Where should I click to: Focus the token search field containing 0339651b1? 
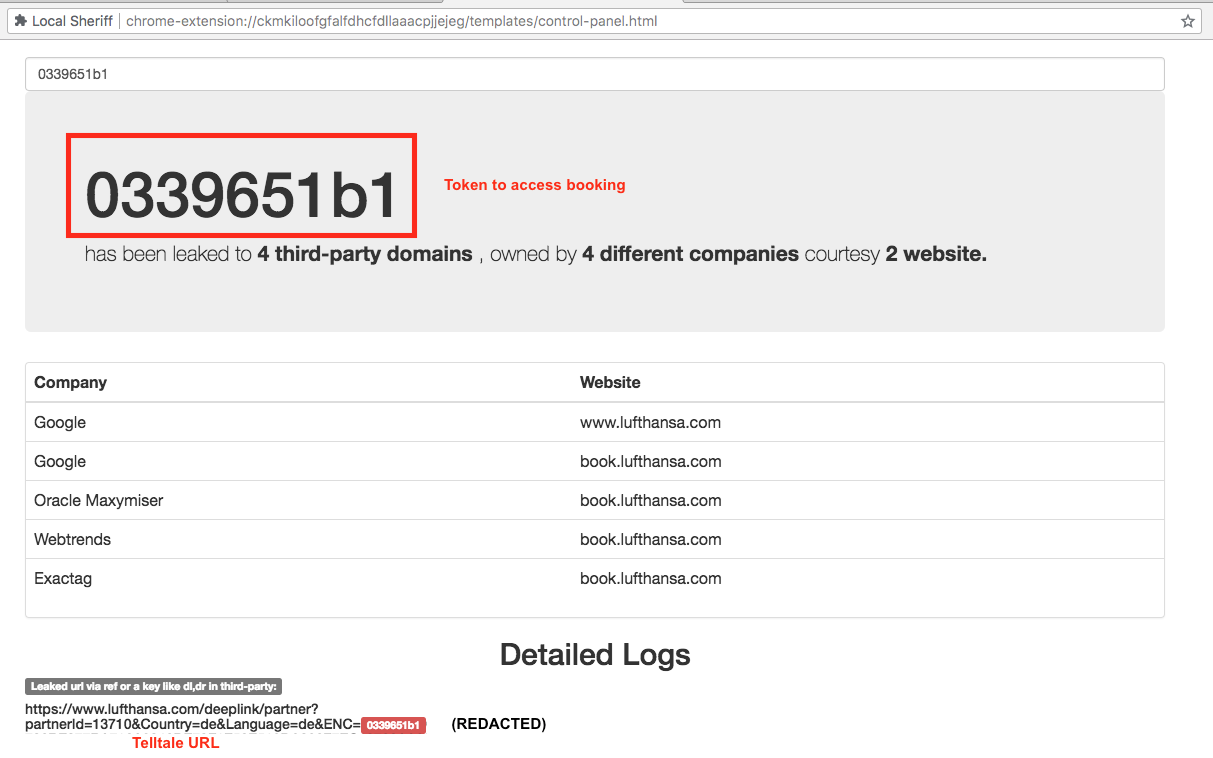click(x=595, y=74)
